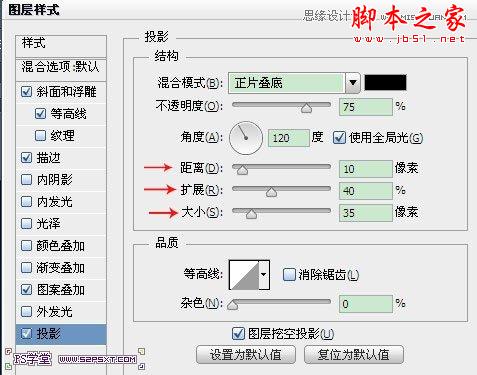Open the 等高线 sub-row label under 斜面和浮雕
477x375 pixels.
68,114
